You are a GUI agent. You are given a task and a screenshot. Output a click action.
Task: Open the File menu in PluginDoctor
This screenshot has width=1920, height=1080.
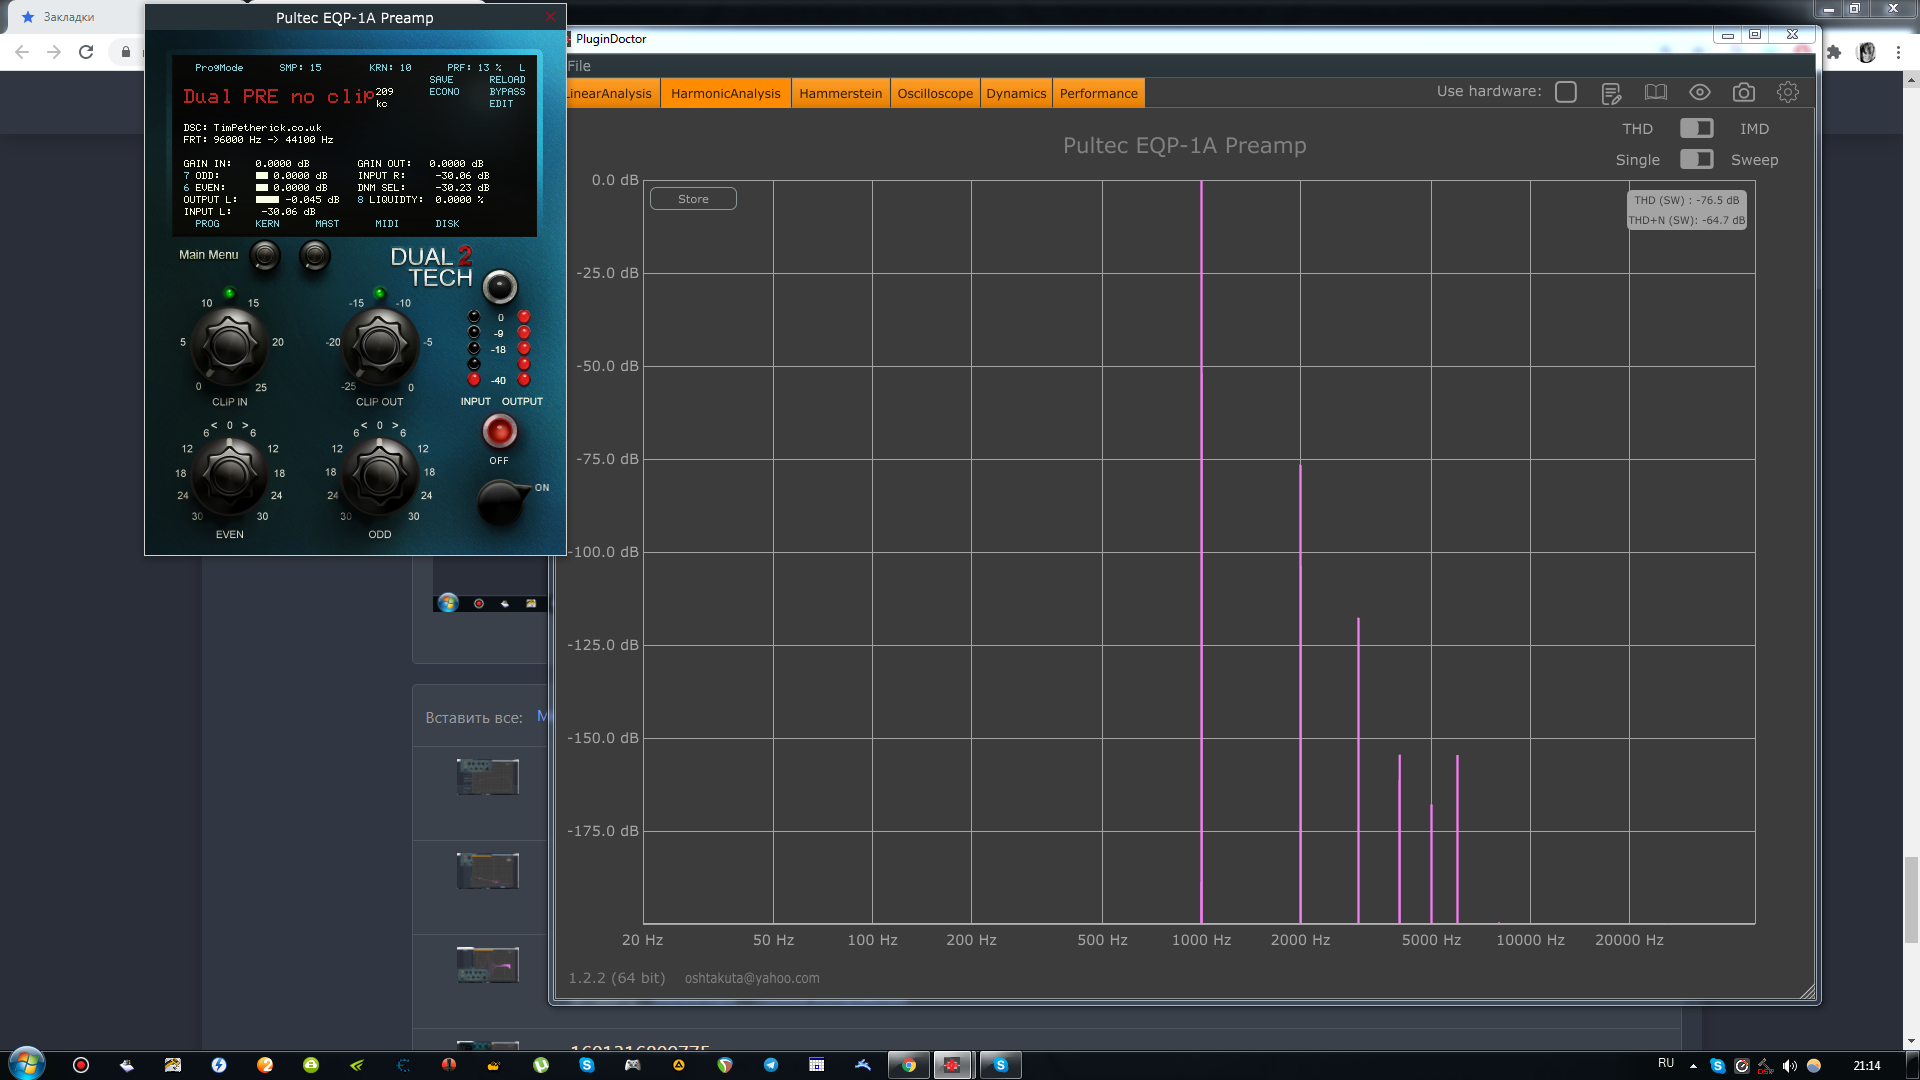(579, 66)
